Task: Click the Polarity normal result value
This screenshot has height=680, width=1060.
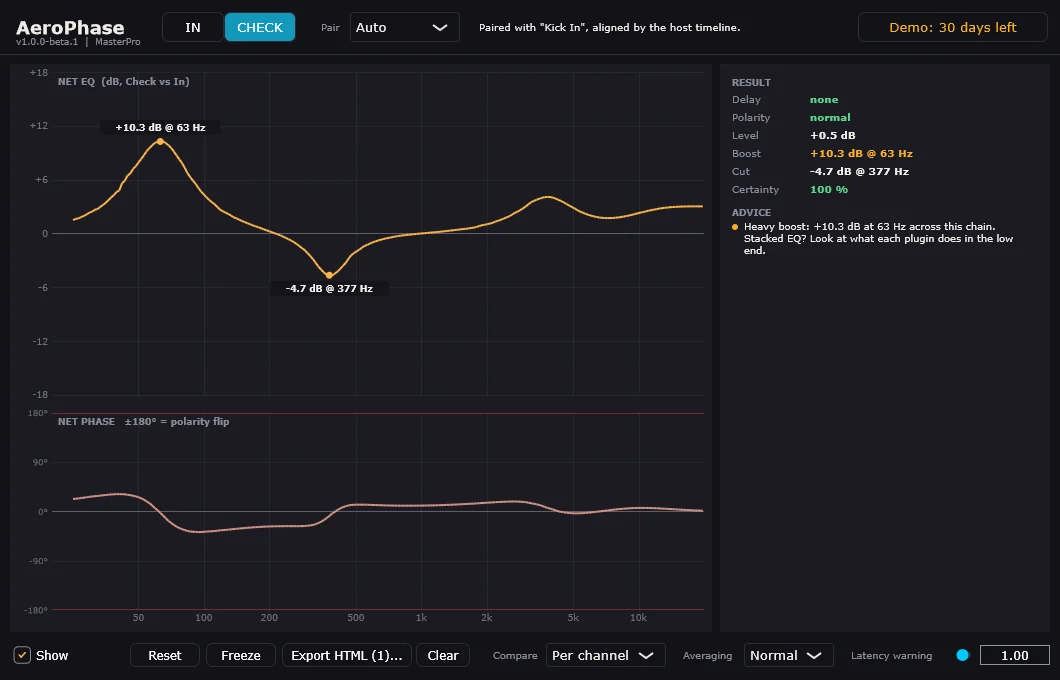Action: point(830,118)
